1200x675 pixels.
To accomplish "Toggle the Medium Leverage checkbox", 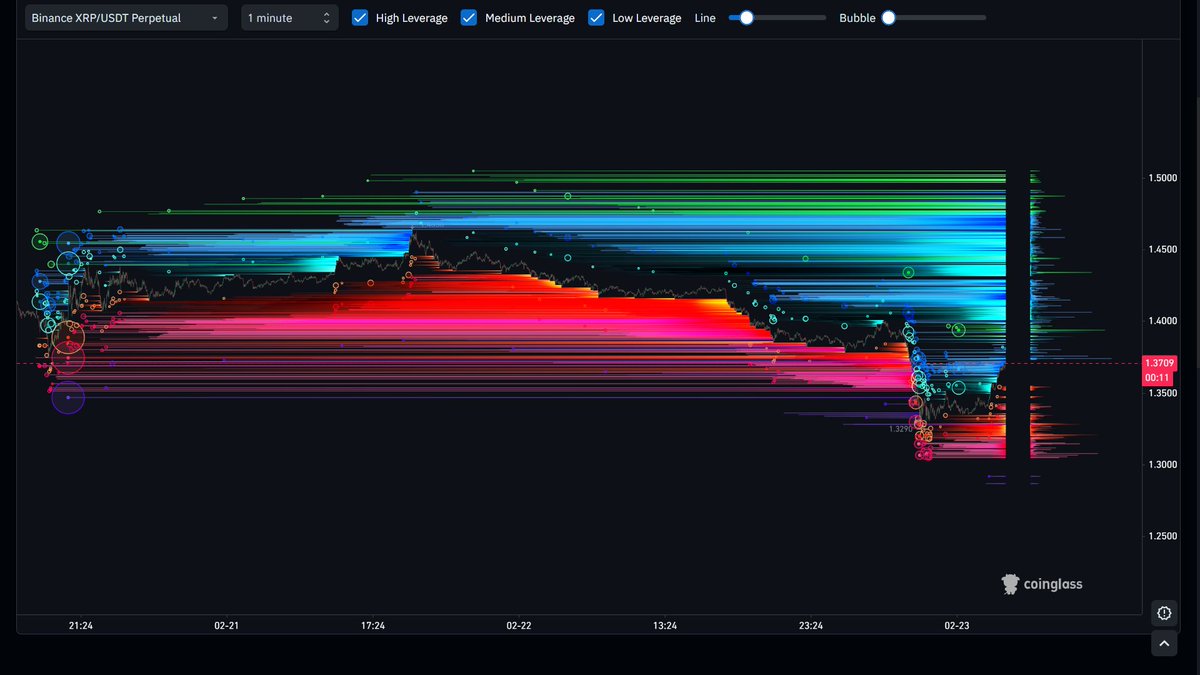I will (469, 18).
